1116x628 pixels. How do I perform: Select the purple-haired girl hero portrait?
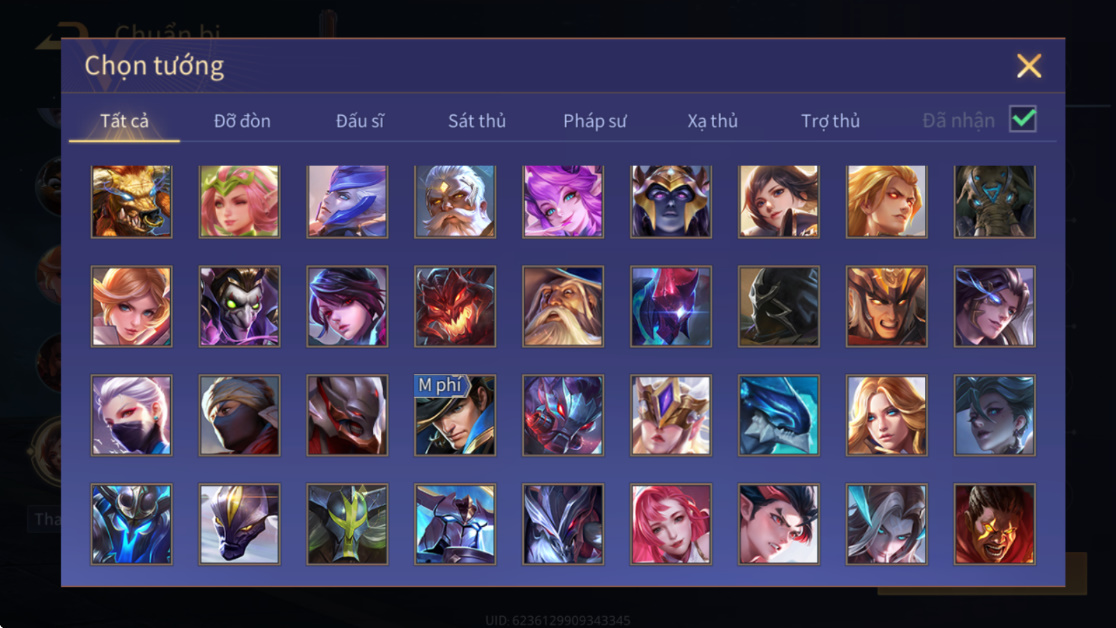(x=563, y=202)
